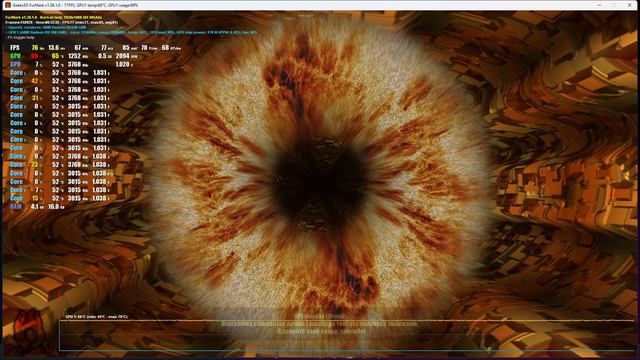The height and width of the screenshot is (360, 640).
Task: Click the Frames and time statistics line
Action: click(x=62, y=22)
